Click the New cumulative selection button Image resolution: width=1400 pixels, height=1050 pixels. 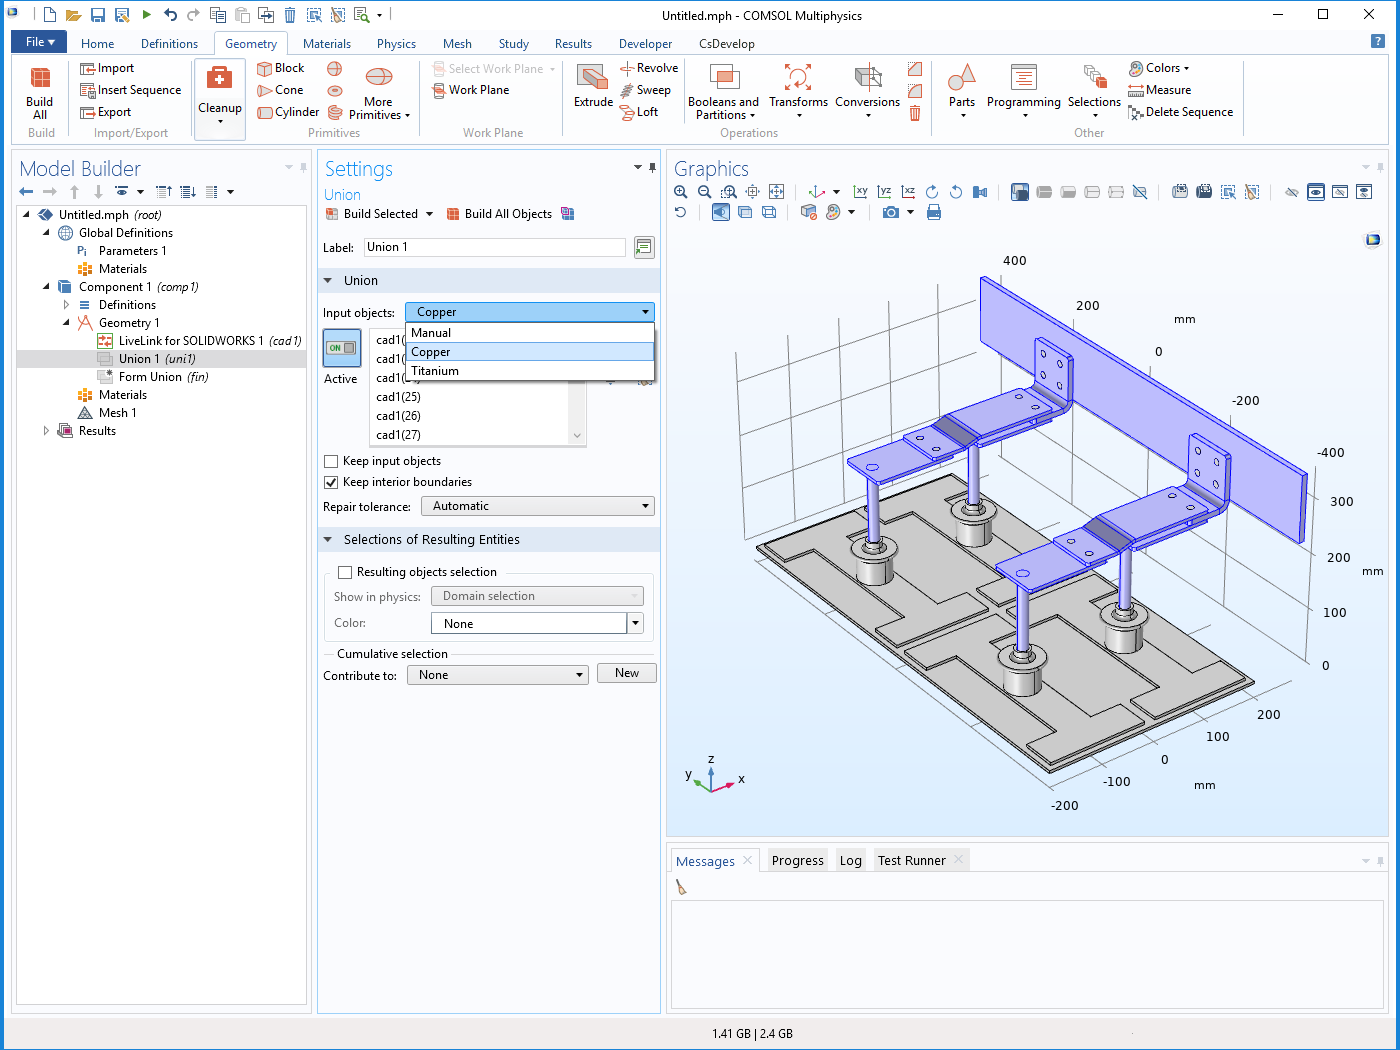[x=627, y=673]
